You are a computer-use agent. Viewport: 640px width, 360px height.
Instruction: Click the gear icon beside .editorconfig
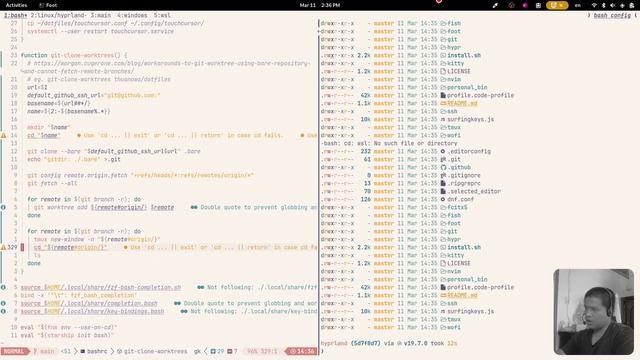(443, 151)
